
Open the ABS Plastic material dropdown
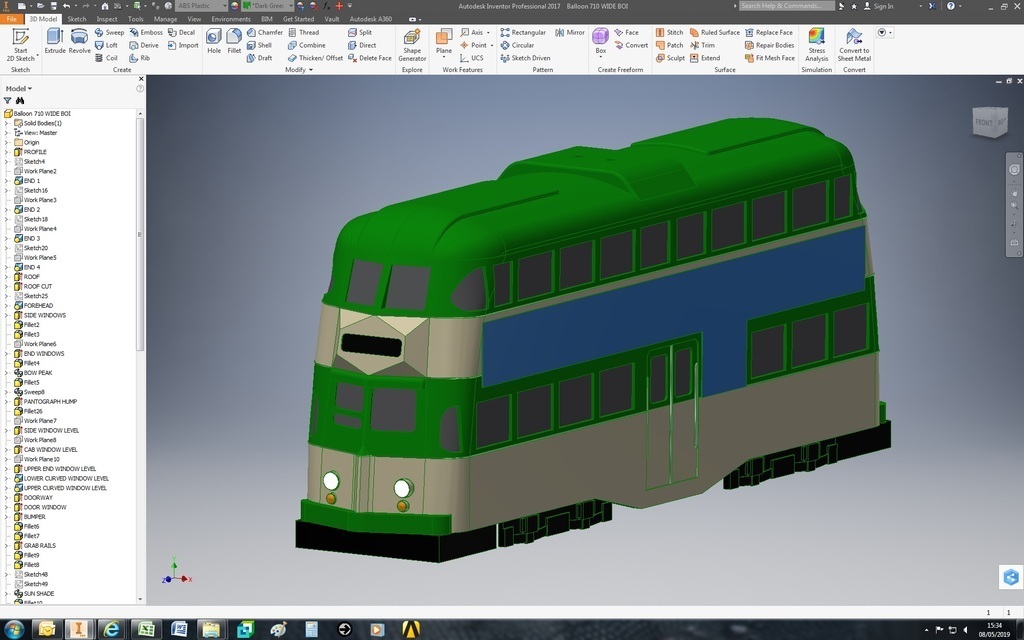(200, 6)
